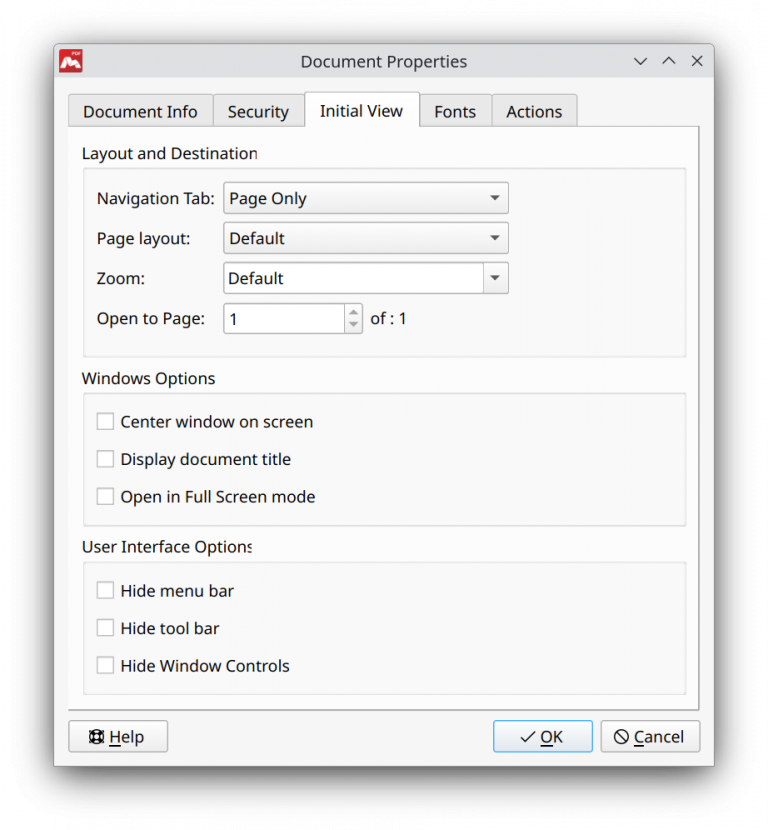The image size is (768, 830).
Task: Click the Zoom combo box arrow
Action: pyautogui.click(x=495, y=278)
